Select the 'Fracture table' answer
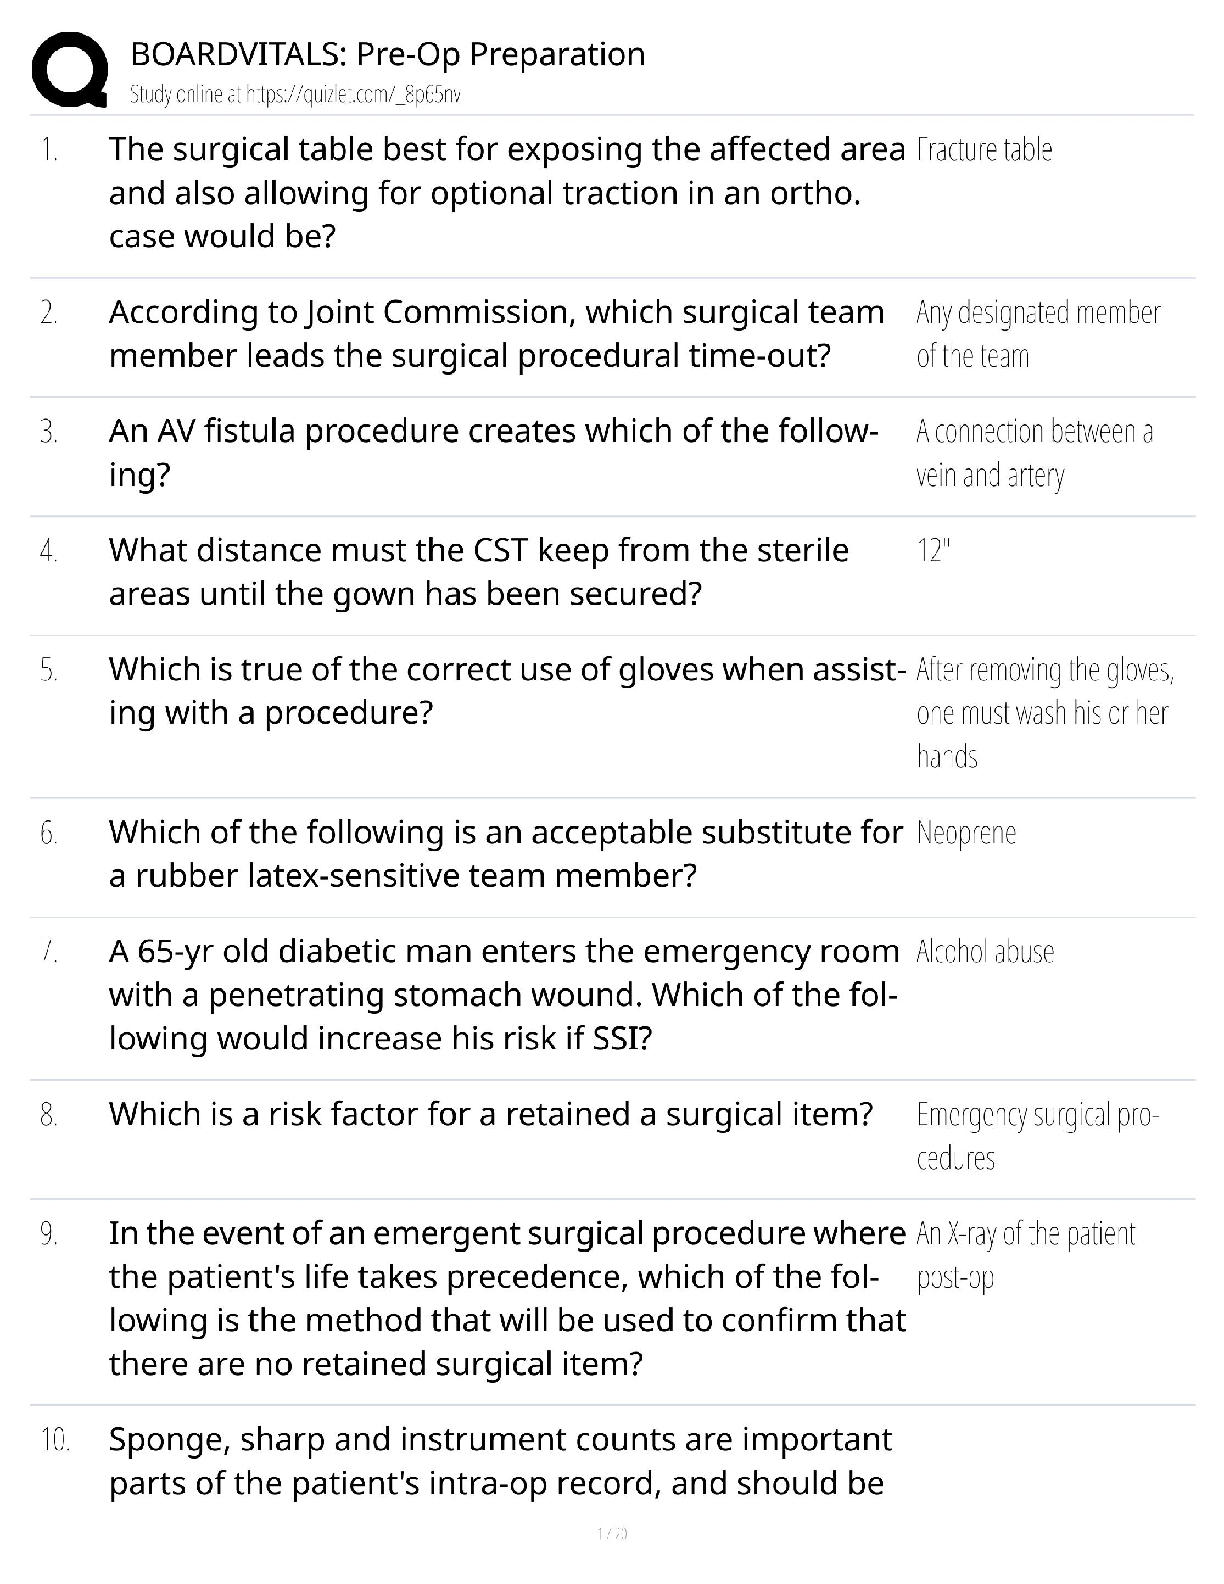The image size is (1224, 1584). pos(984,150)
